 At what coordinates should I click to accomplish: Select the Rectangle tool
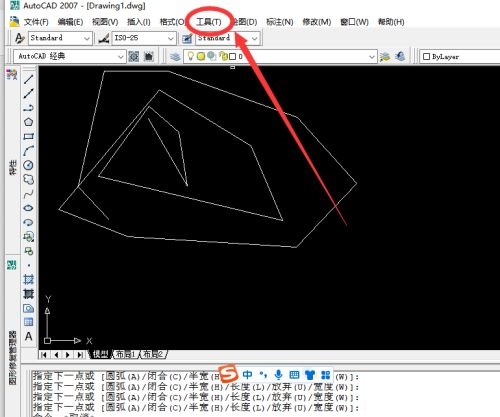[x=29, y=136]
